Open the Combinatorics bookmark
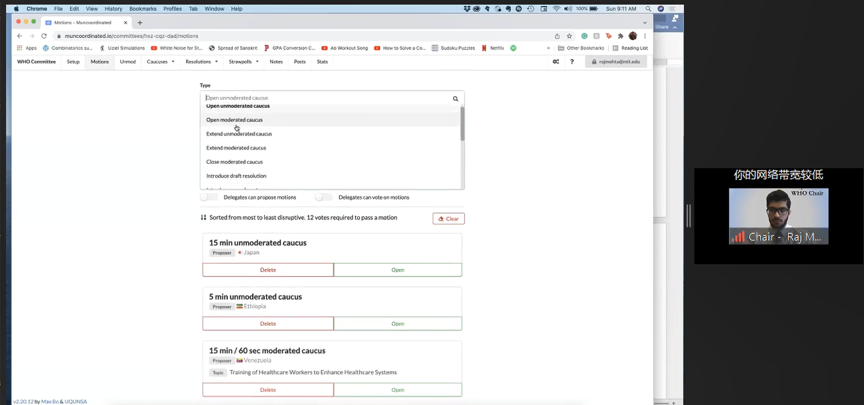 point(67,48)
